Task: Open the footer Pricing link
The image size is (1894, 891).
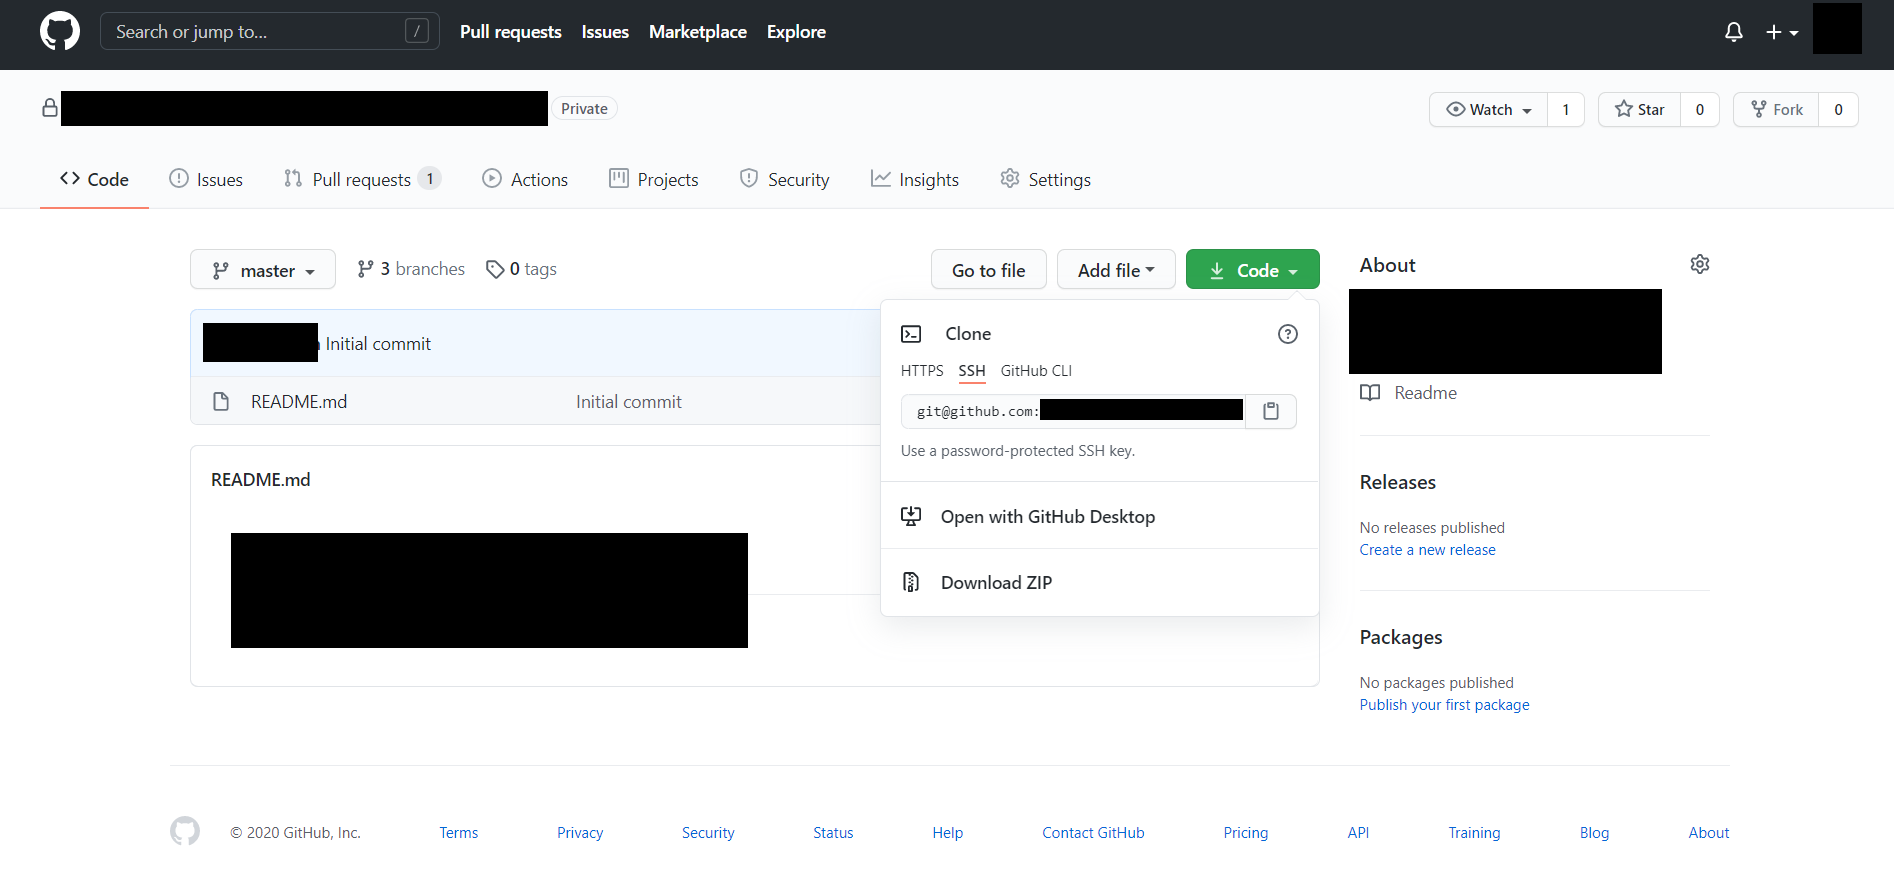Action: (1246, 833)
